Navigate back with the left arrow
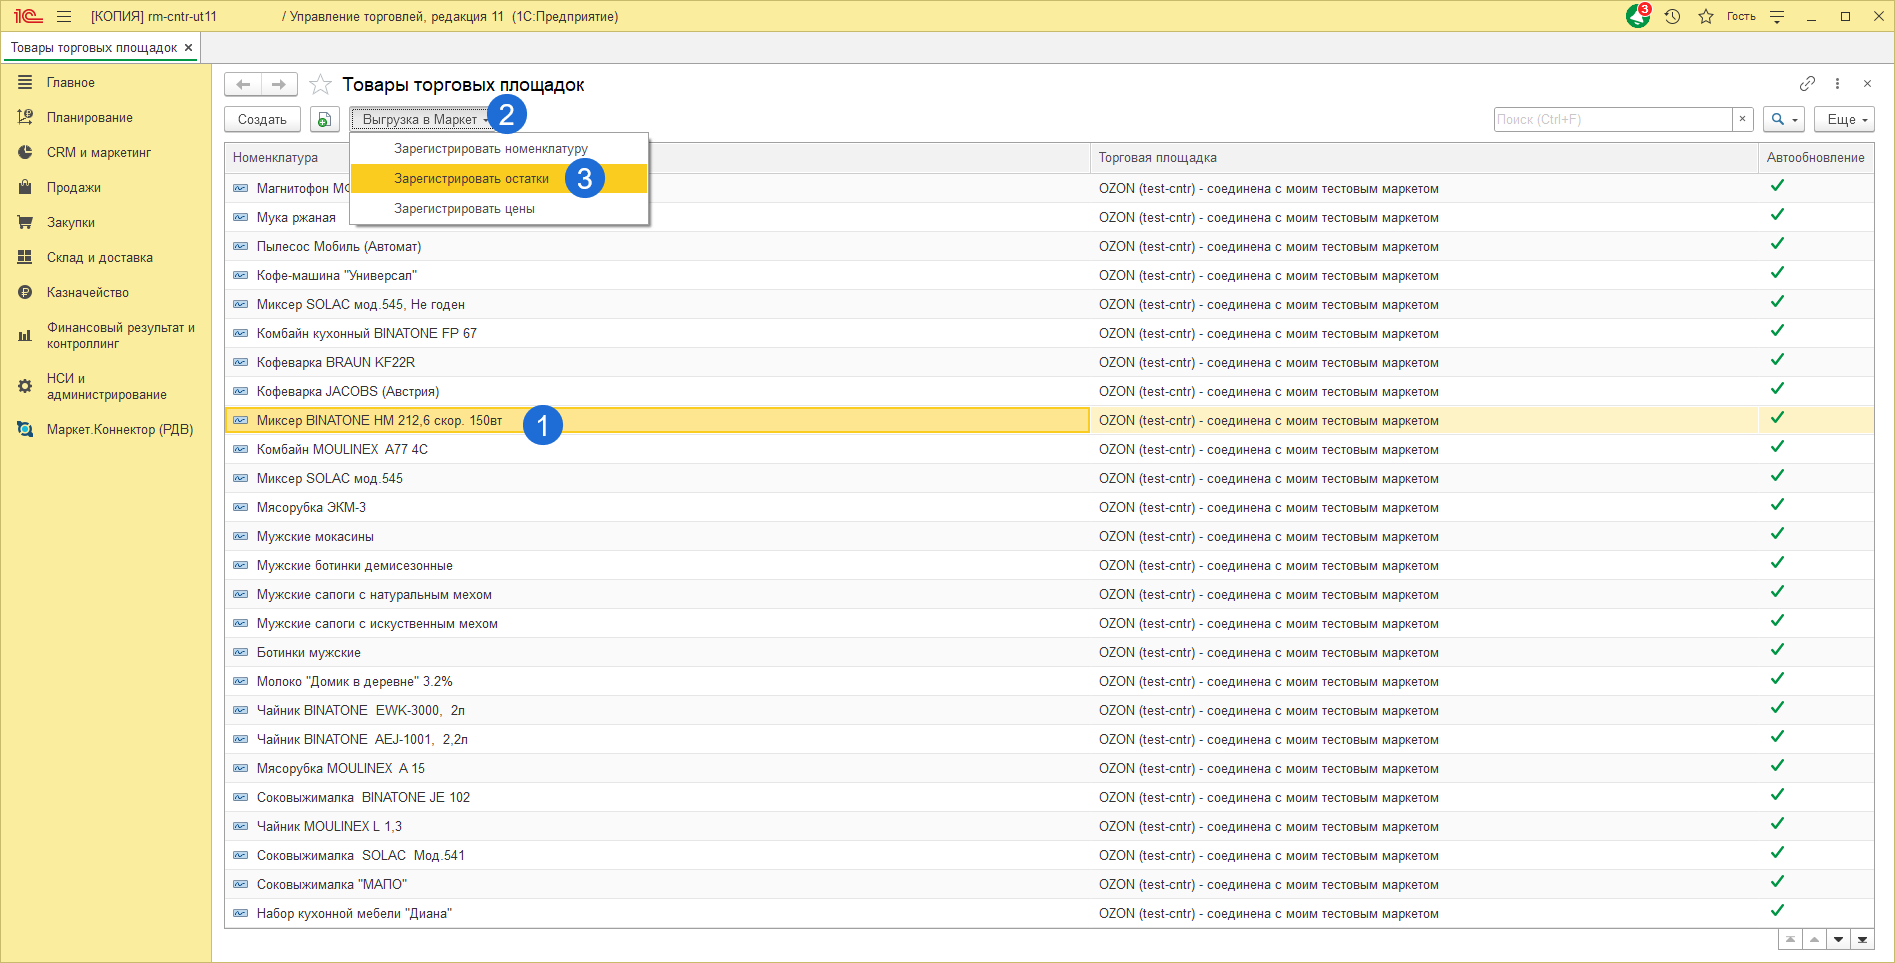Screen dimensions: 1895x963 (x=243, y=85)
